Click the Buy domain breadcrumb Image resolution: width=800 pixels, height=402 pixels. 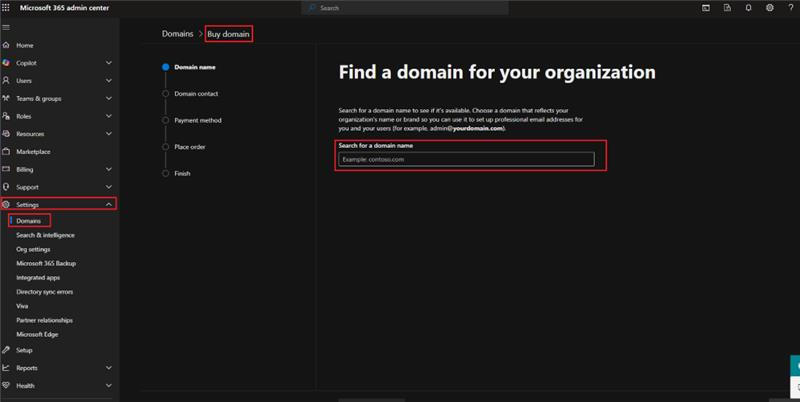228,34
